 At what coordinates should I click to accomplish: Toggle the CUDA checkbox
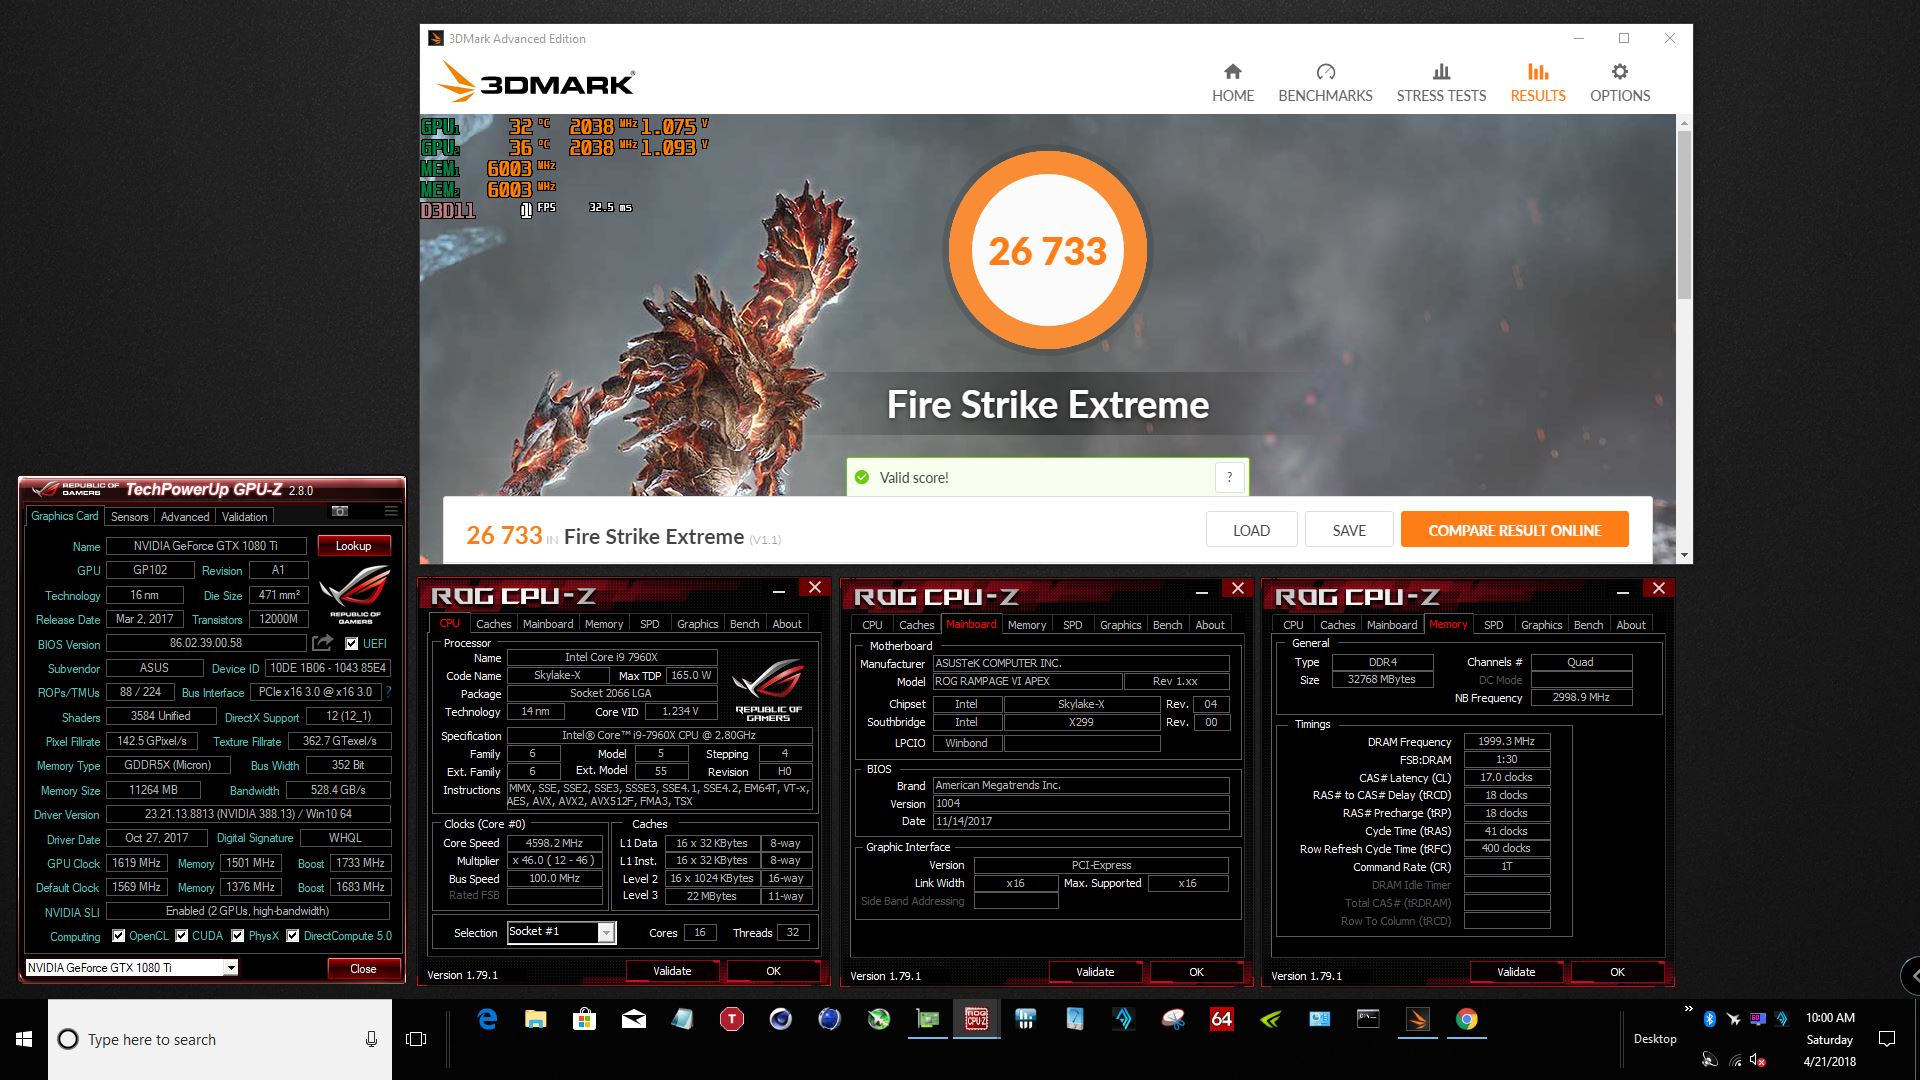click(182, 936)
